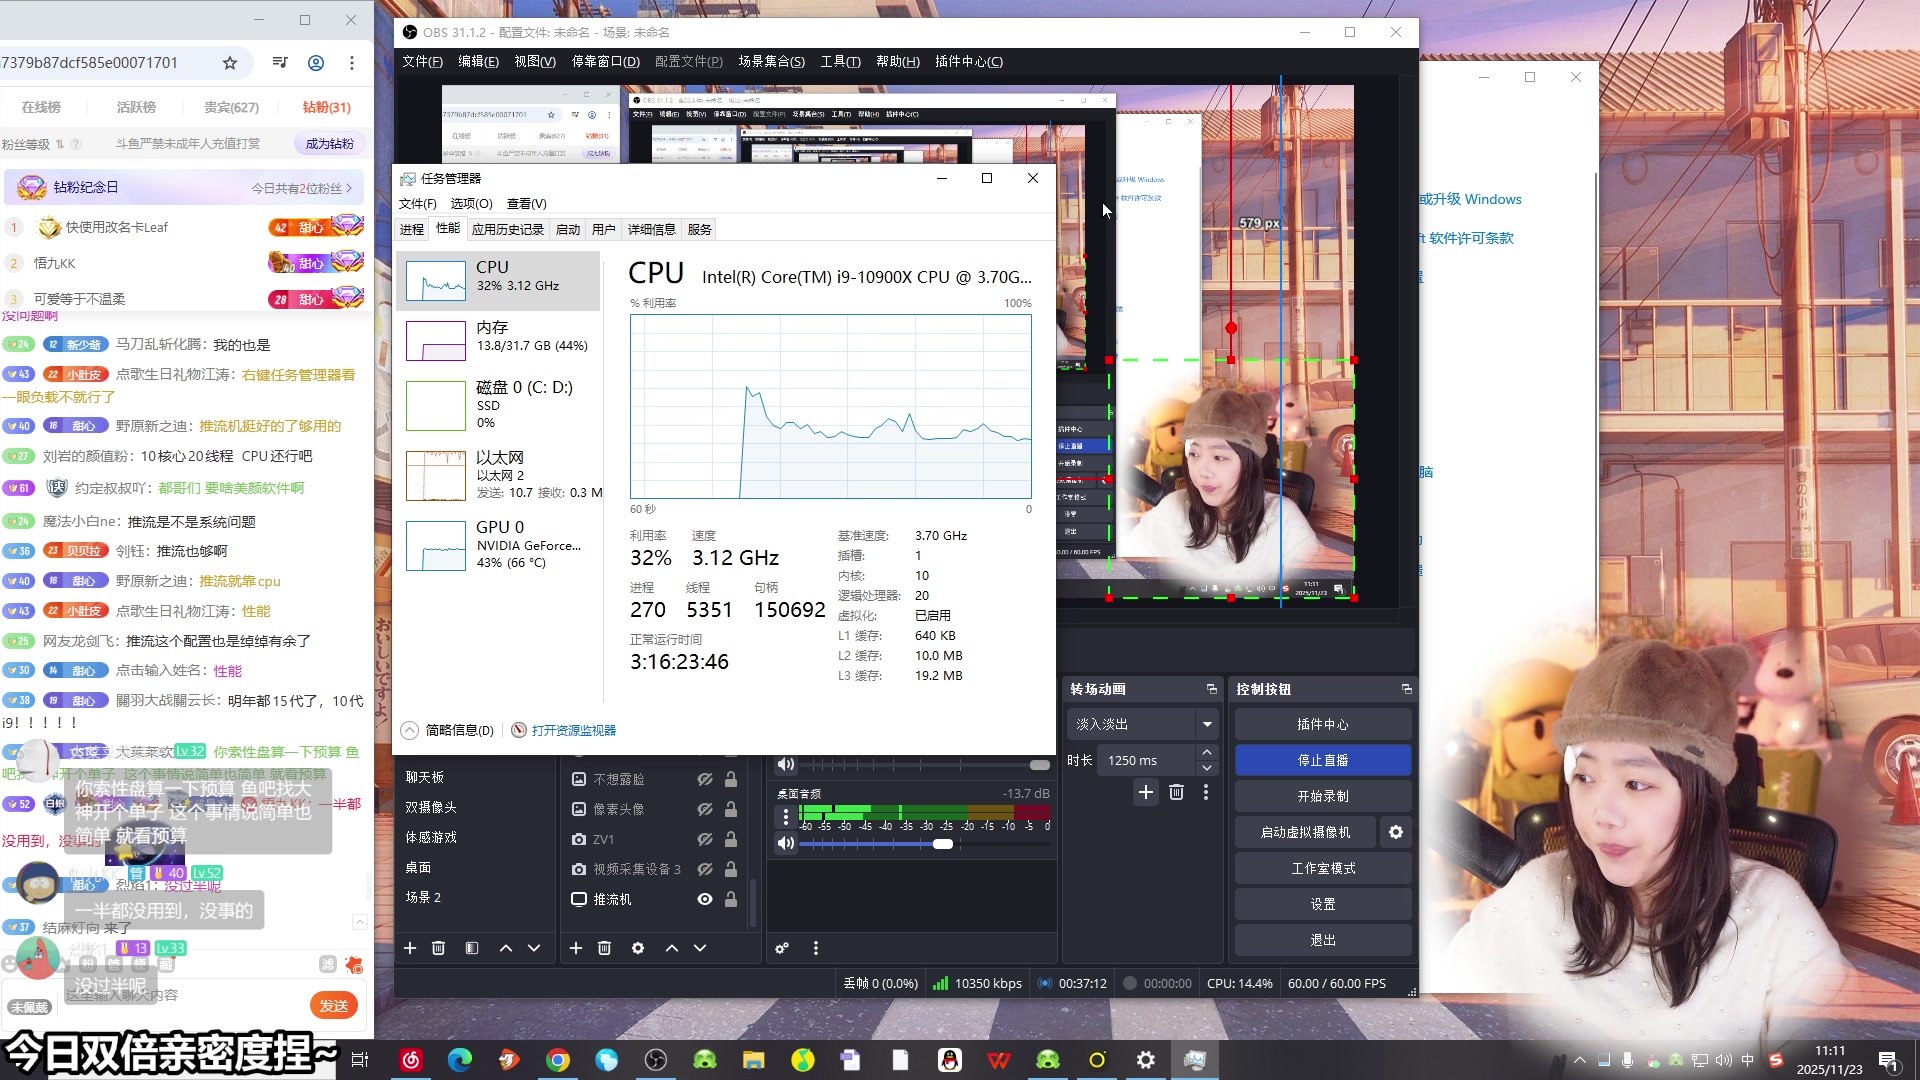Screen dimensions: 1920x1080
Task: Add a new source with plus icon
Action: (x=576, y=948)
